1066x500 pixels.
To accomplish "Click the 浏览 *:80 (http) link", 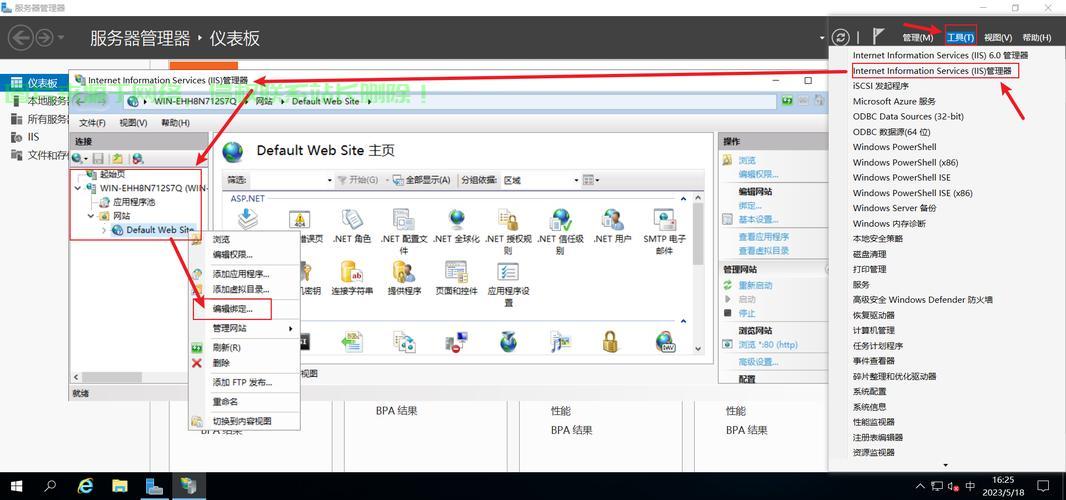I will tap(768, 345).
